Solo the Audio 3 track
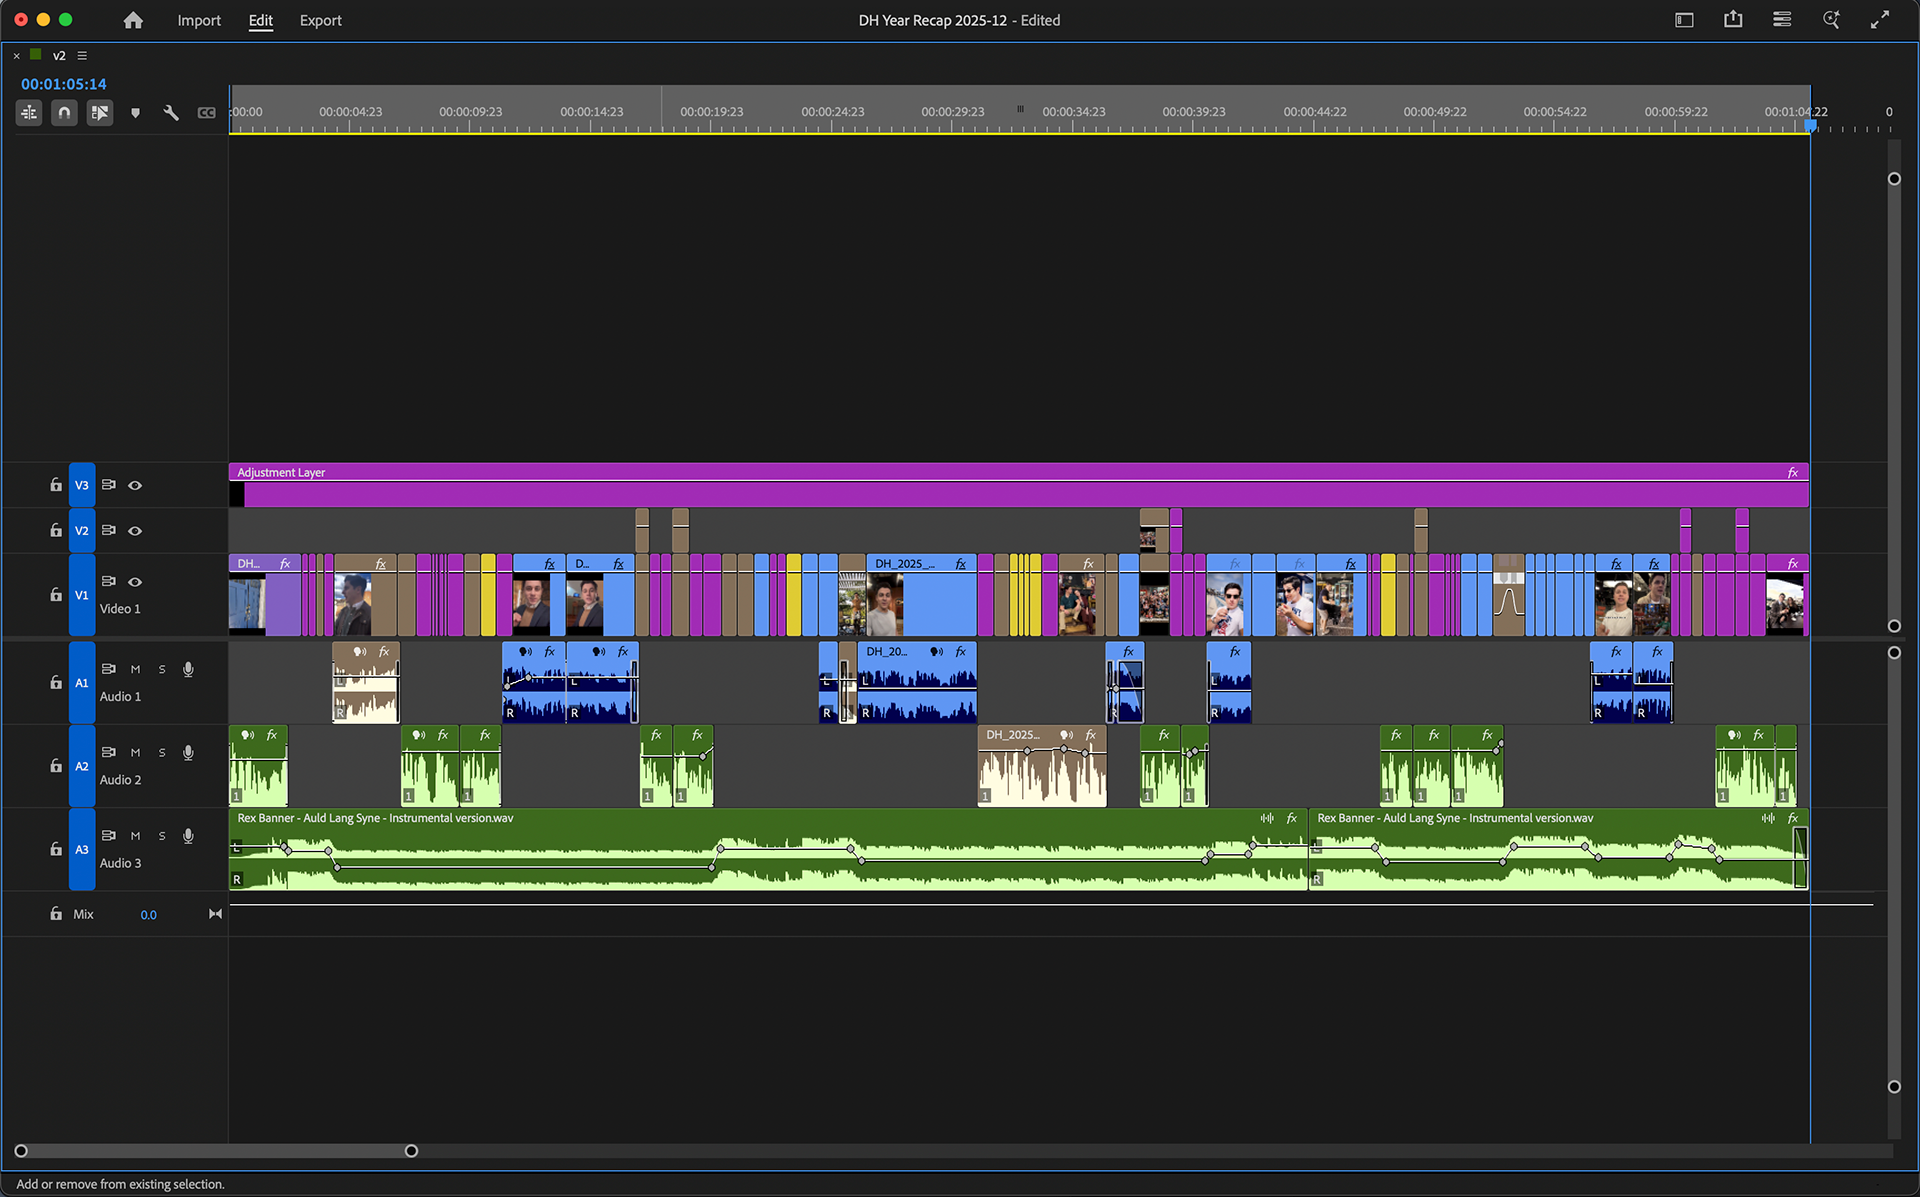1920x1197 pixels. tap(161, 836)
